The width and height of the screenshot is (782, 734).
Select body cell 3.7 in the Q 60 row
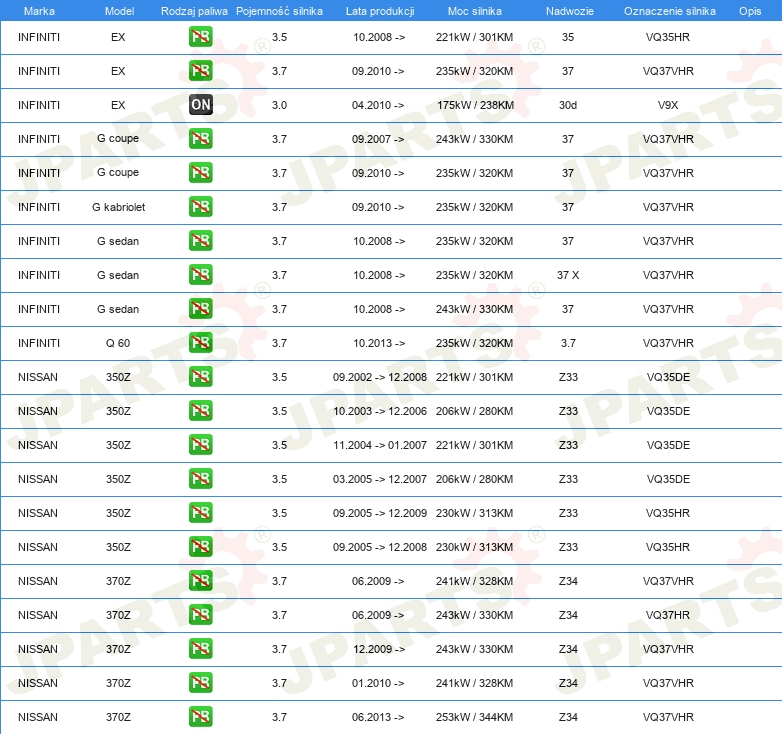click(x=568, y=343)
